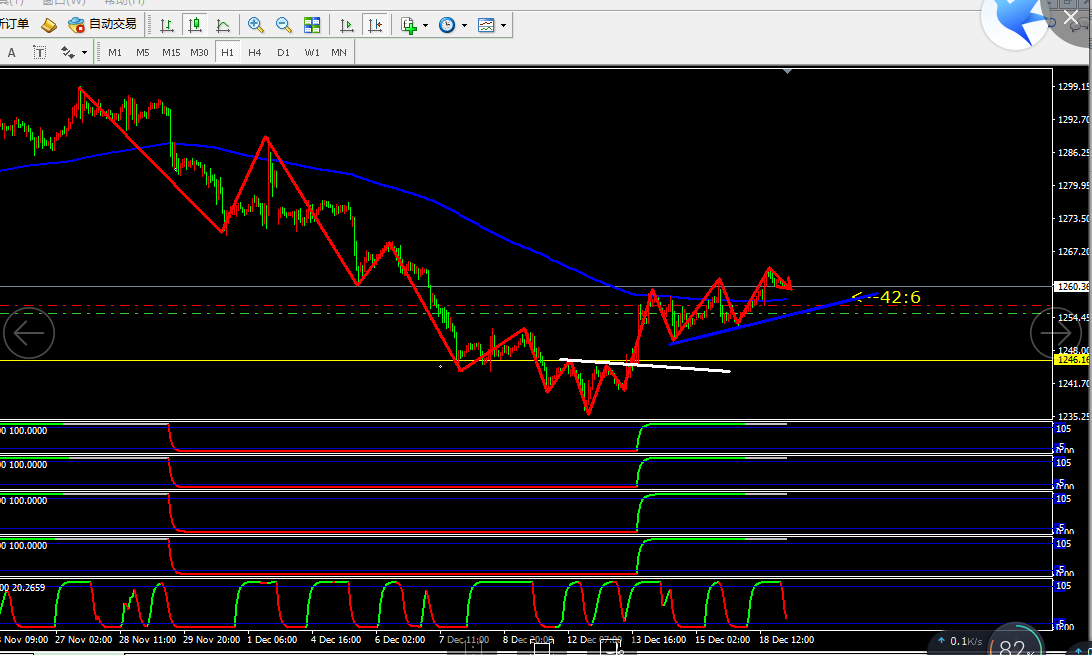Expand the indicators dropdown arrow
Viewport: 1092px width, 655px height.
[426, 26]
